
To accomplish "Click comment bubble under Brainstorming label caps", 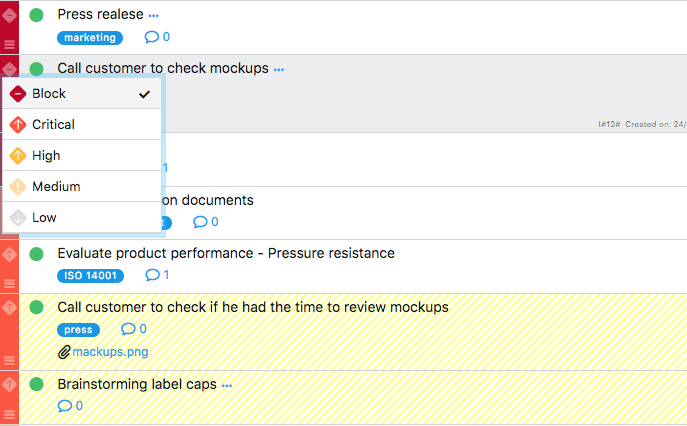I will (65, 406).
